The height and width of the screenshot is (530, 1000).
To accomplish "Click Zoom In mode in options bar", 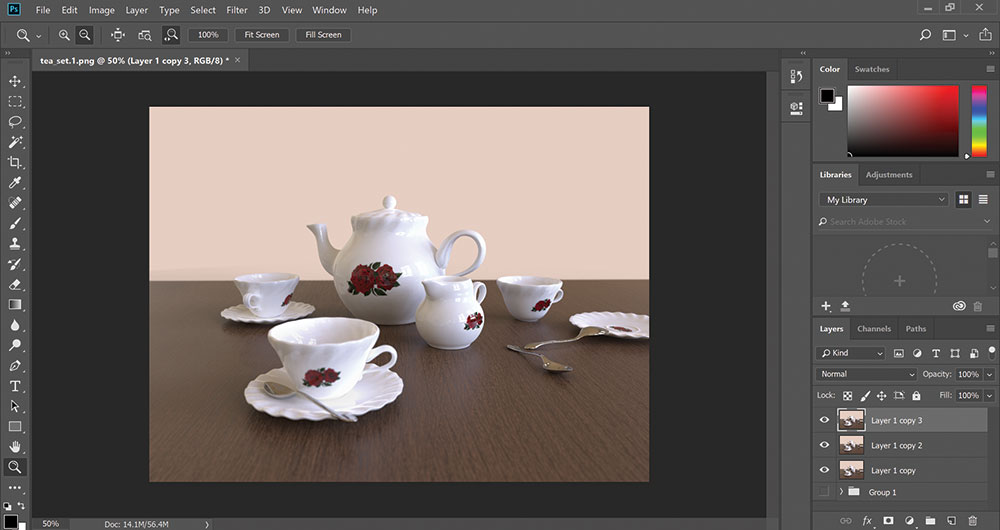I will point(64,35).
